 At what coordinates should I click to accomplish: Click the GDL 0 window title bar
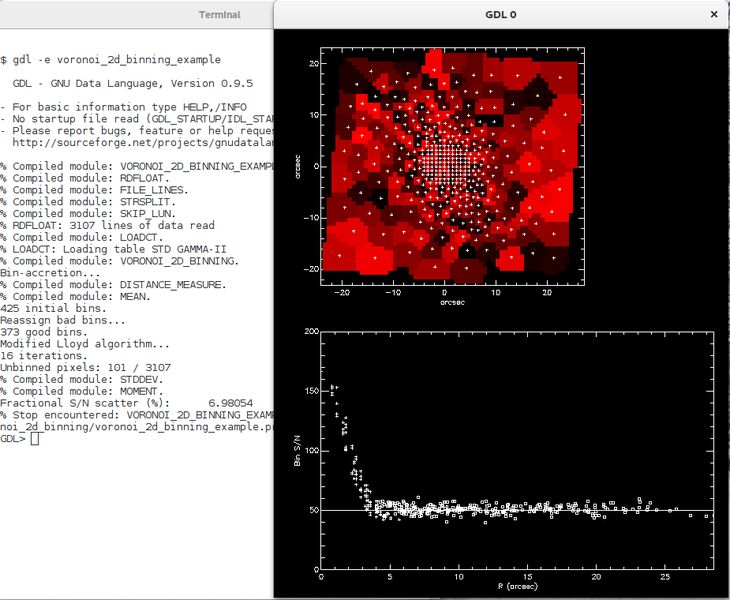[500, 14]
